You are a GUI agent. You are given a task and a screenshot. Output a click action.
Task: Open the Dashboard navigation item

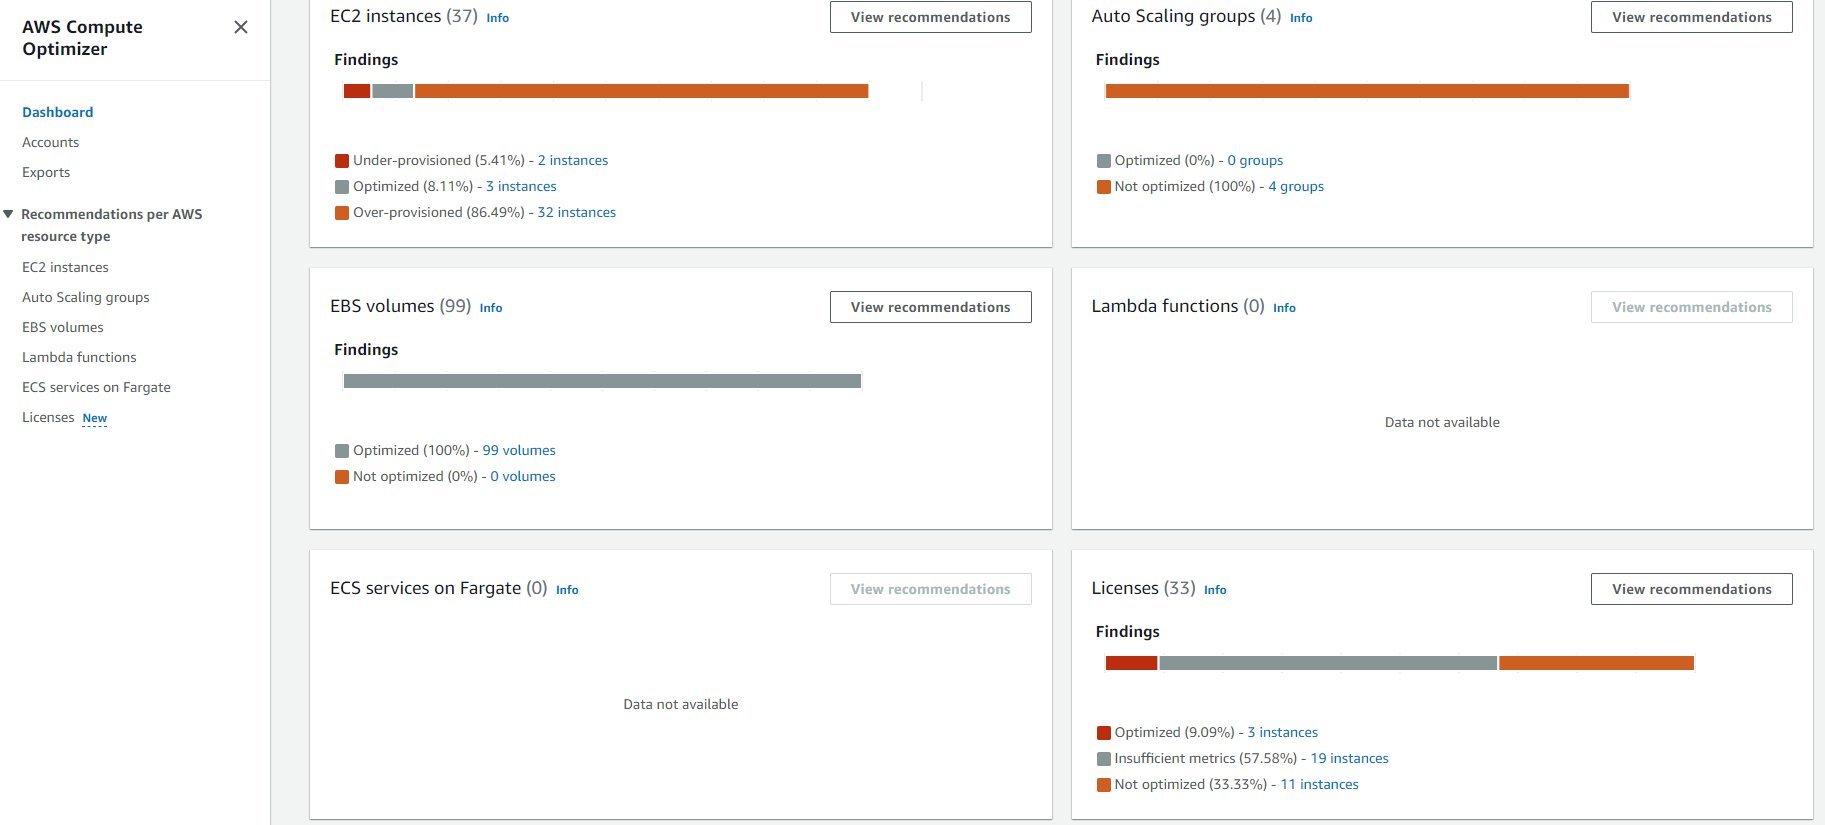(58, 112)
